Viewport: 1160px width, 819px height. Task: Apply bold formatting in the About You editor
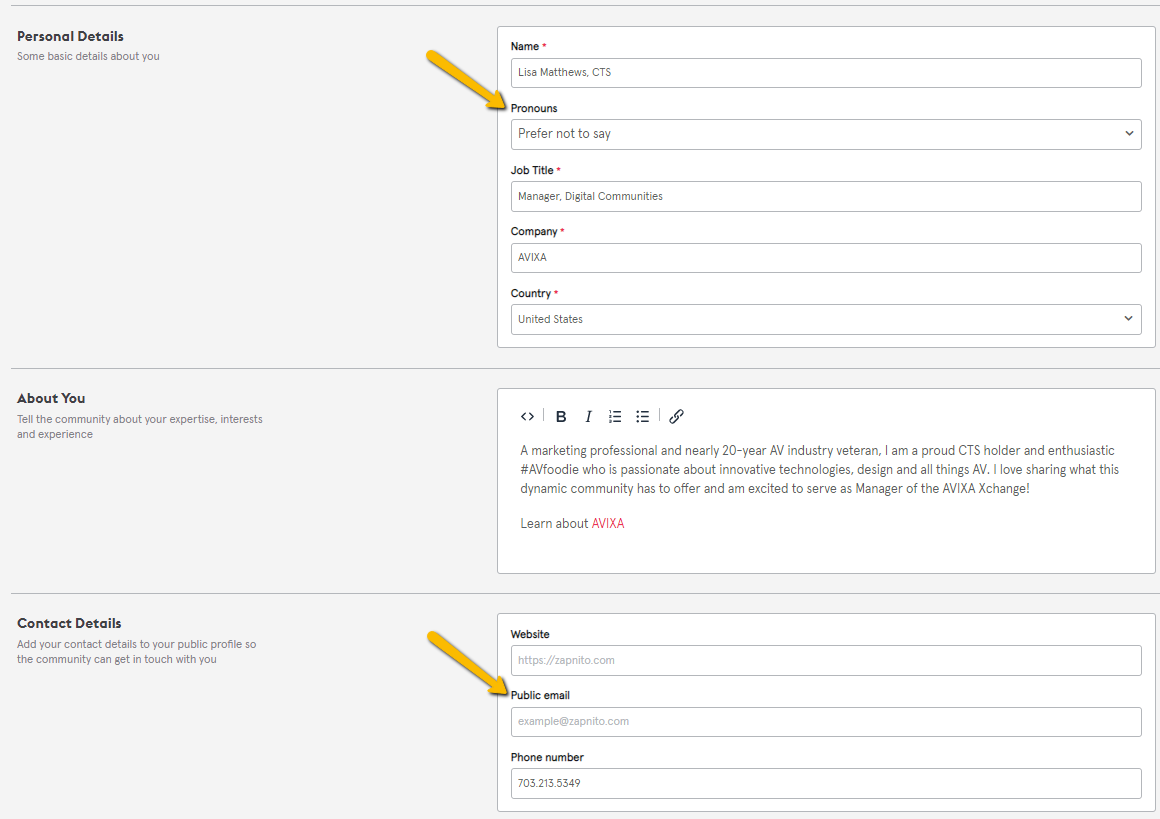tap(561, 416)
